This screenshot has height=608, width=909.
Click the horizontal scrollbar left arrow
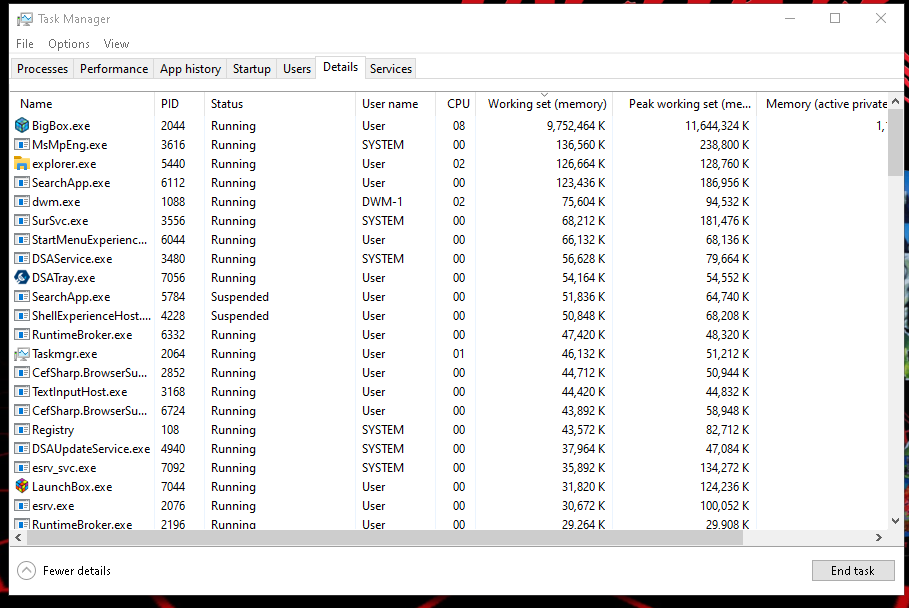pos(19,538)
